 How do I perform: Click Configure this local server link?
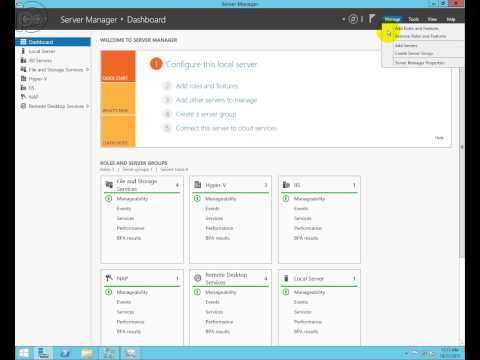(212, 64)
